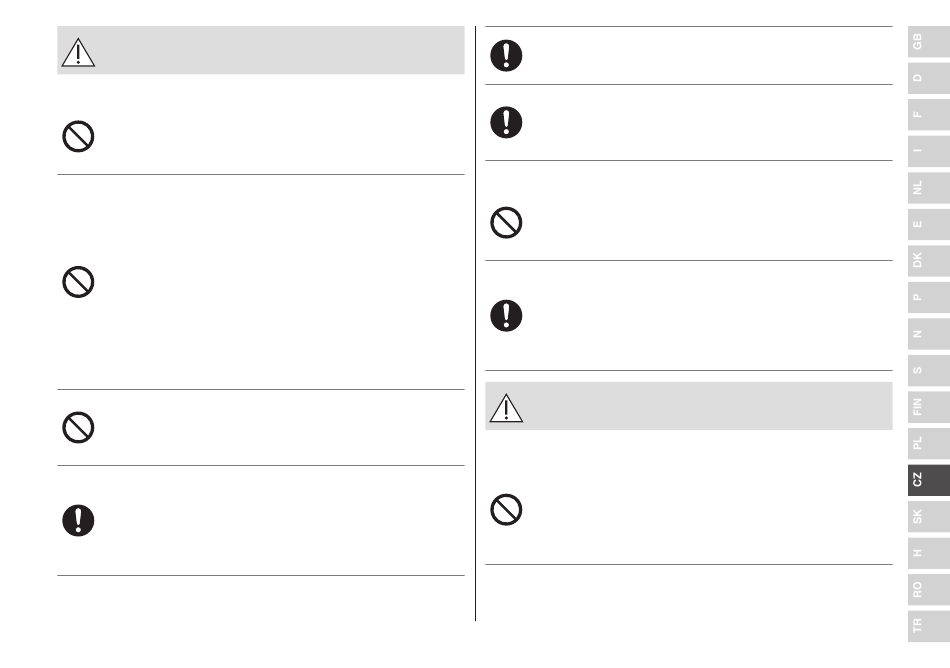The width and height of the screenshot is (950, 668).
Task: Click prohibition sign beneath right column warning banner
Action: [x=506, y=509]
